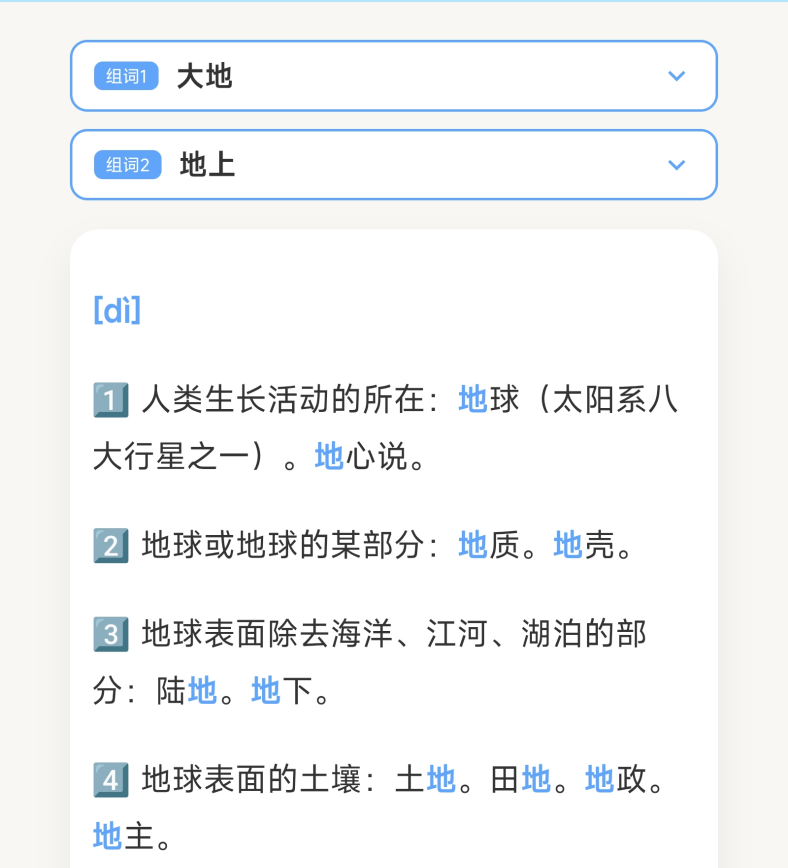Open the 地上 word card
788x868 pixels.
tap(394, 164)
